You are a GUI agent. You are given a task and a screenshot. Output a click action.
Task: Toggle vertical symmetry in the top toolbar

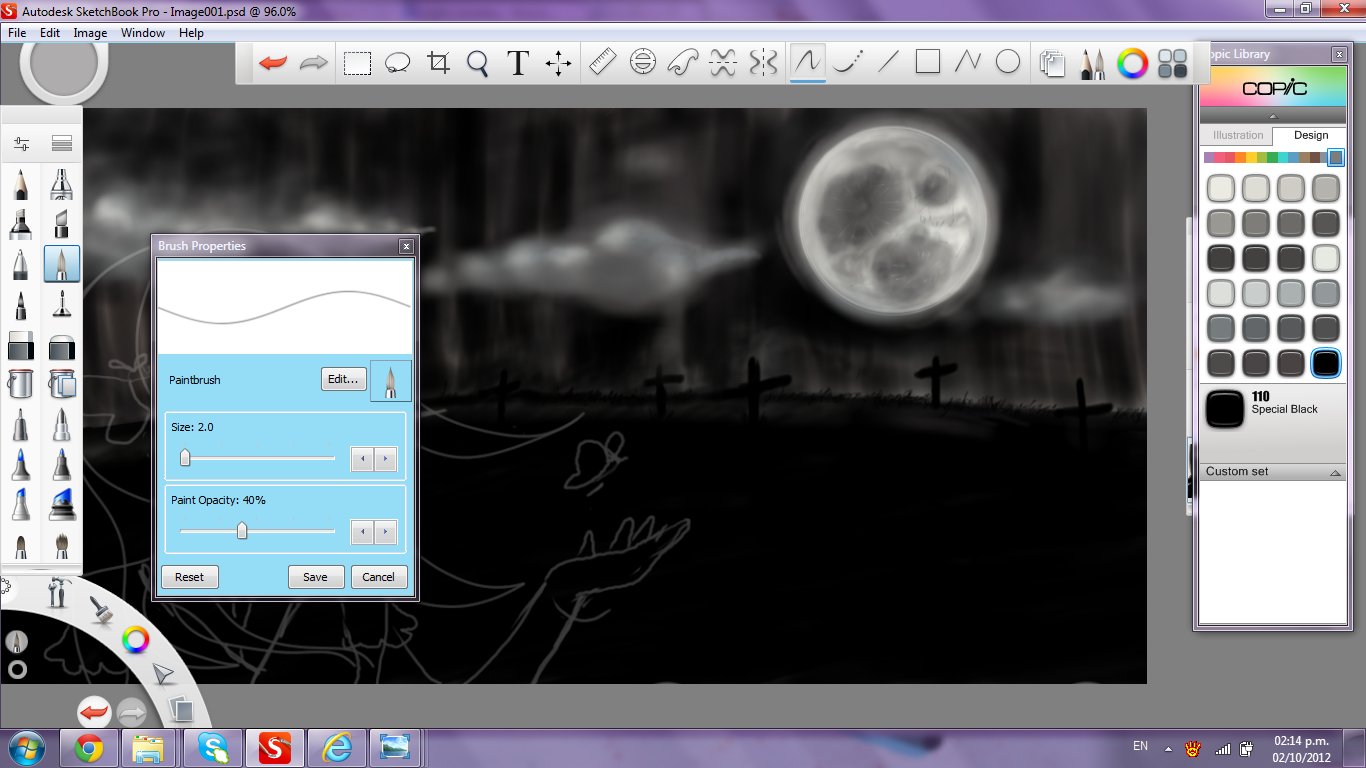pos(763,62)
